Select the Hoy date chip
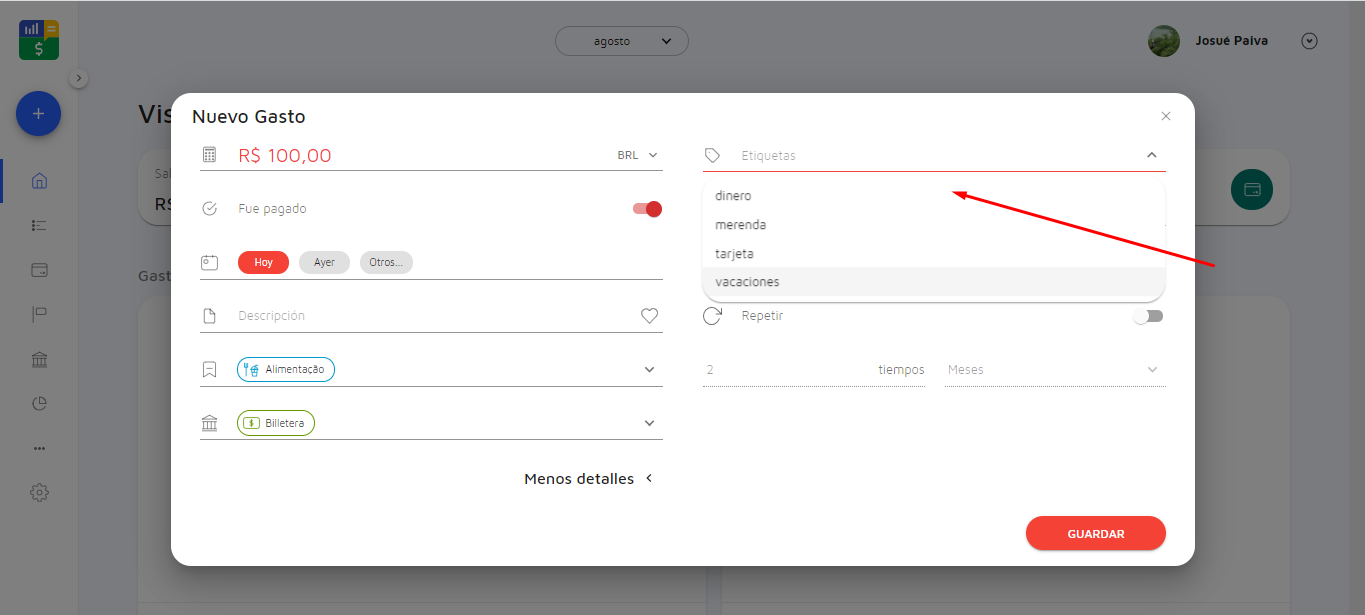Screen dimensions: 1365x615 263,262
